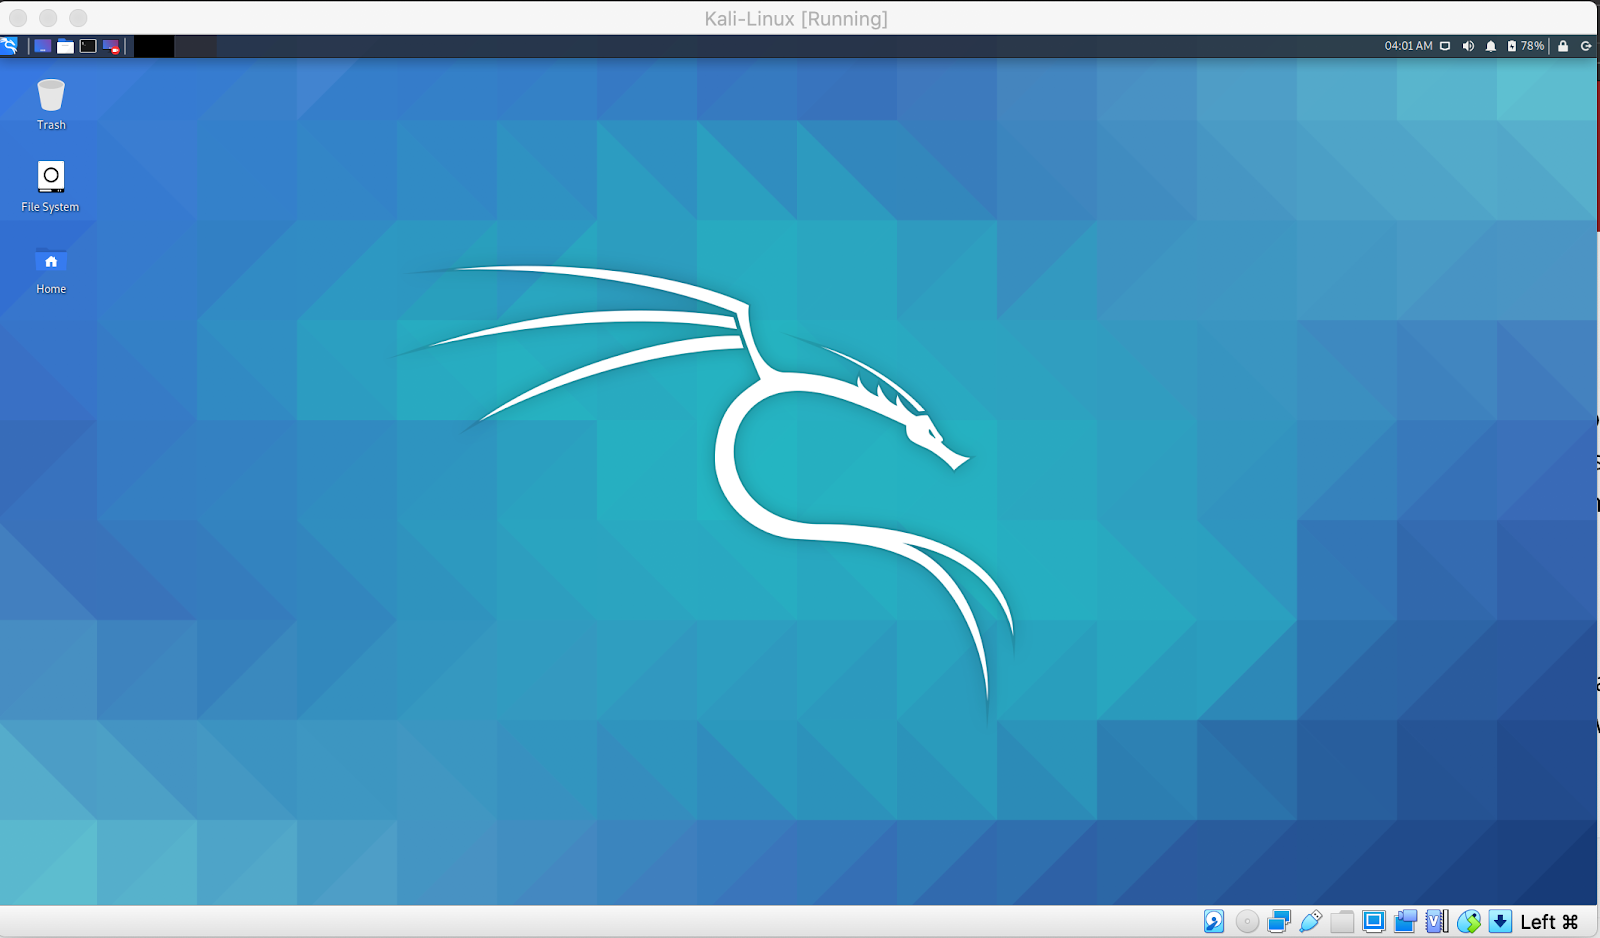Click the "Left ⌘" host key text
1600x938 pixels.
(x=1549, y=922)
